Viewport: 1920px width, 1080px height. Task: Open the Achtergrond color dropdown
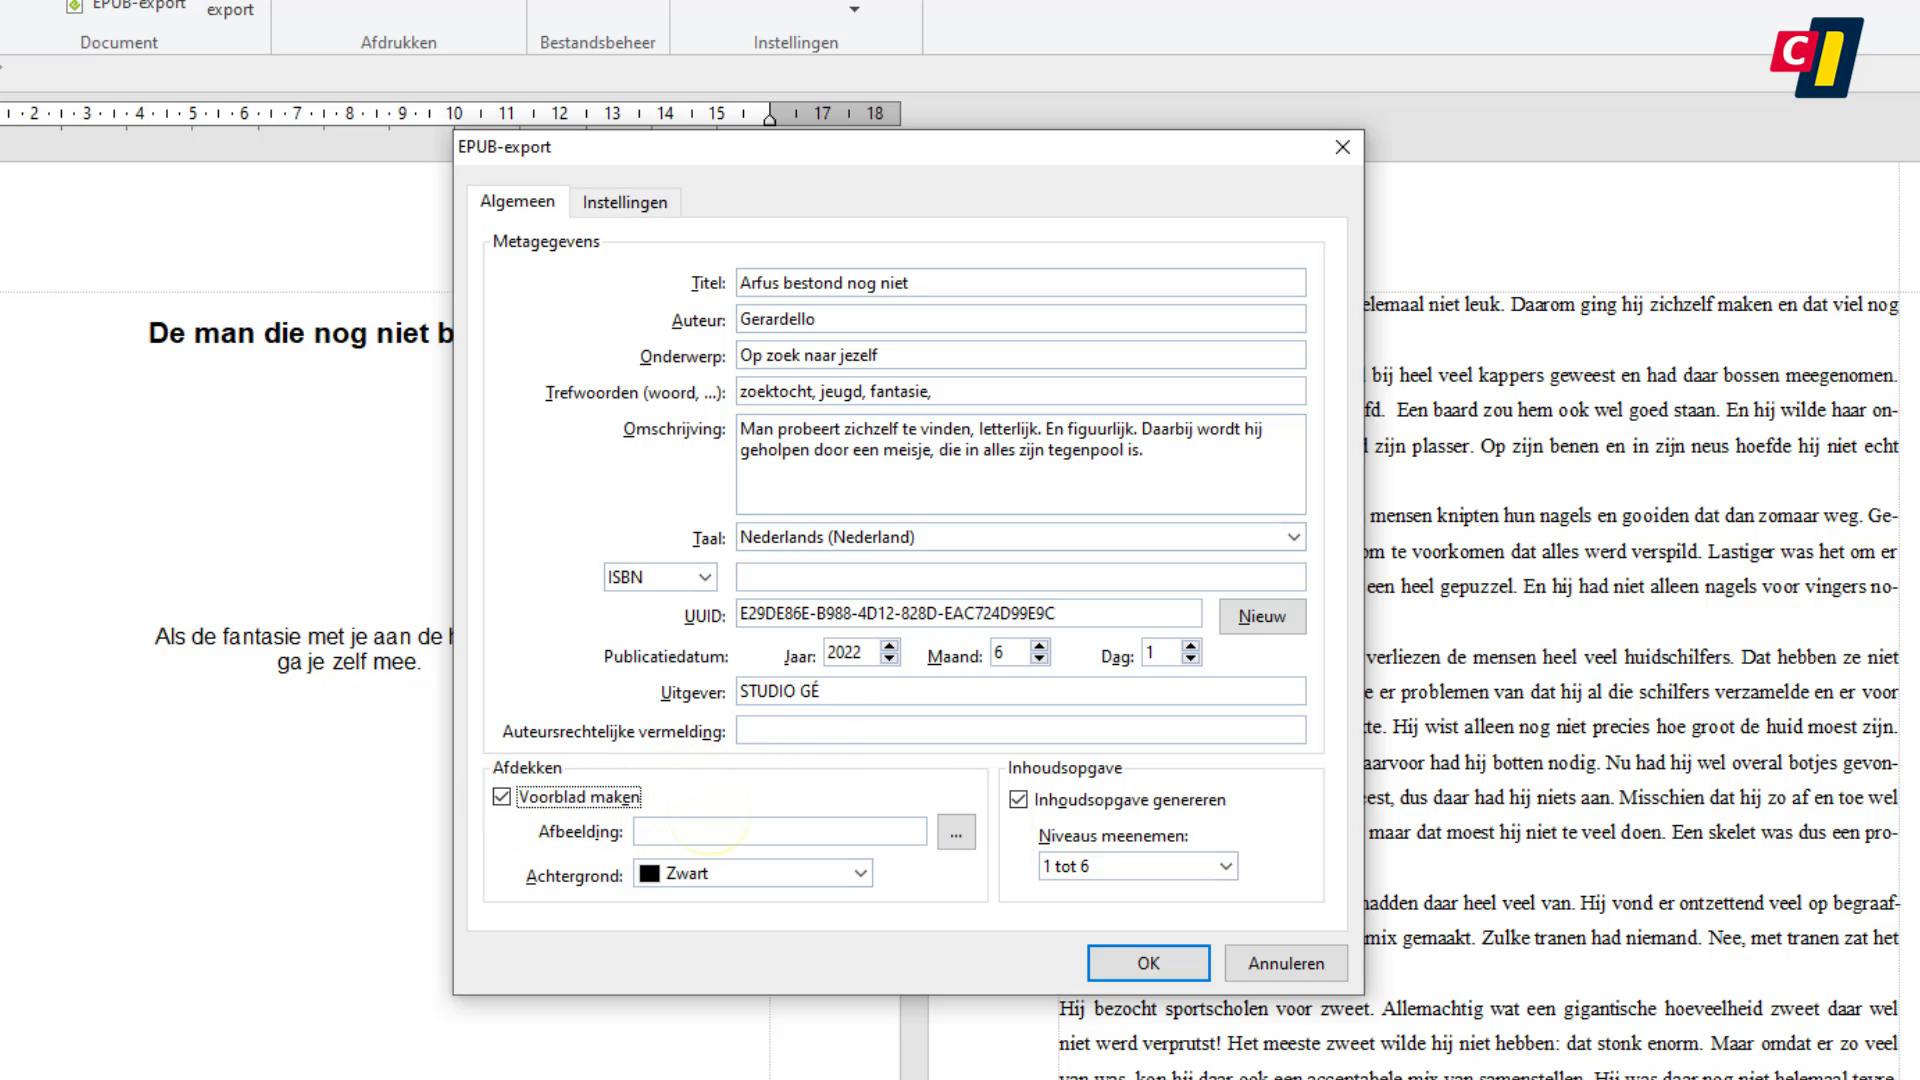click(860, 873)
